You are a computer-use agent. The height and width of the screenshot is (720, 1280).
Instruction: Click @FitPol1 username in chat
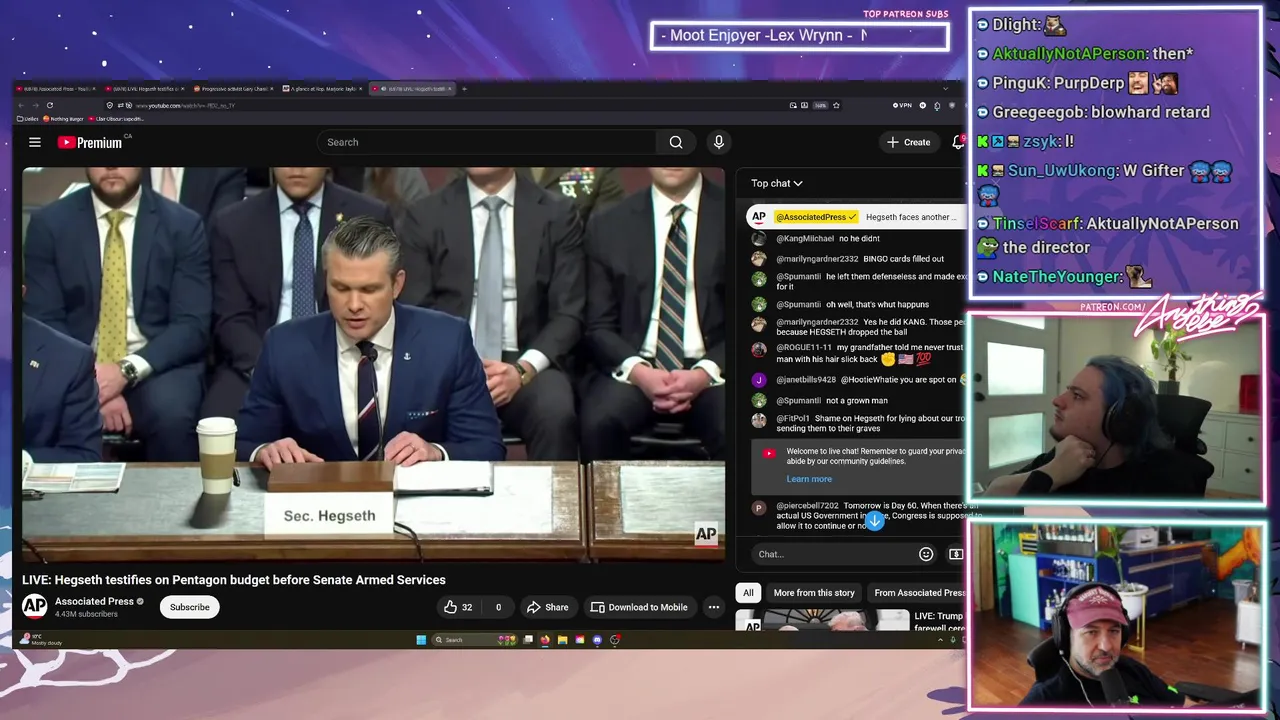tap(793, 419)
